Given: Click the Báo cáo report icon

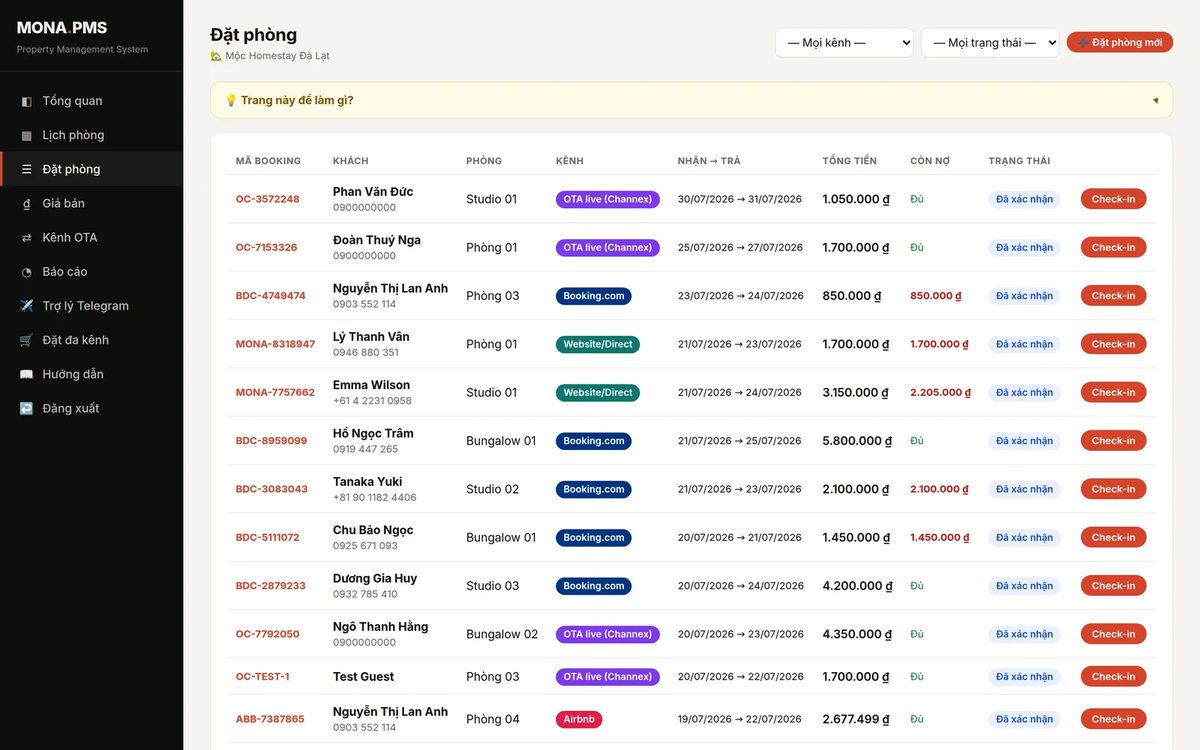Looking at the screenshot, I should point(26,272).
